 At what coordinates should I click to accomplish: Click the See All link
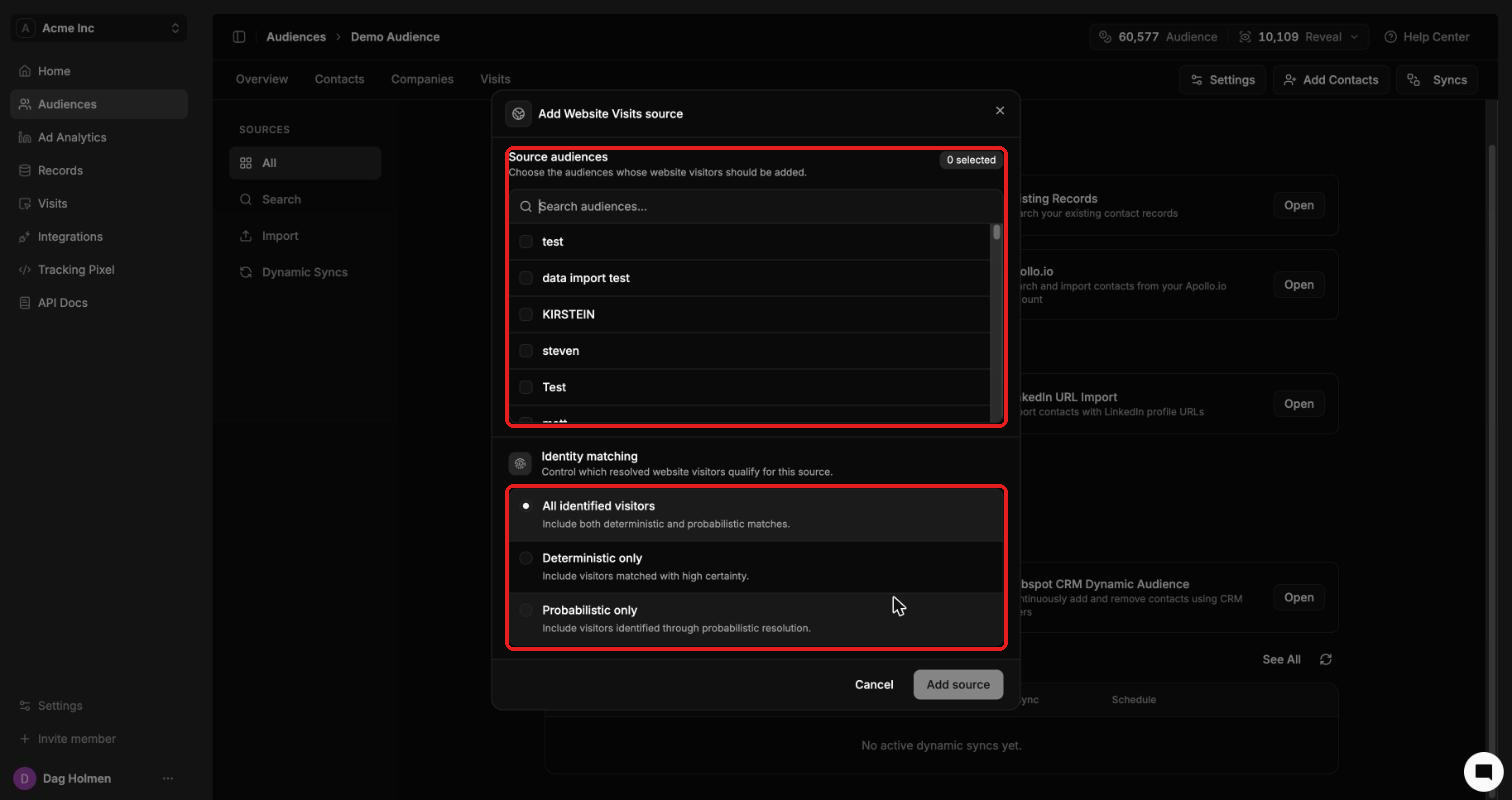[x=1281, y=660]
